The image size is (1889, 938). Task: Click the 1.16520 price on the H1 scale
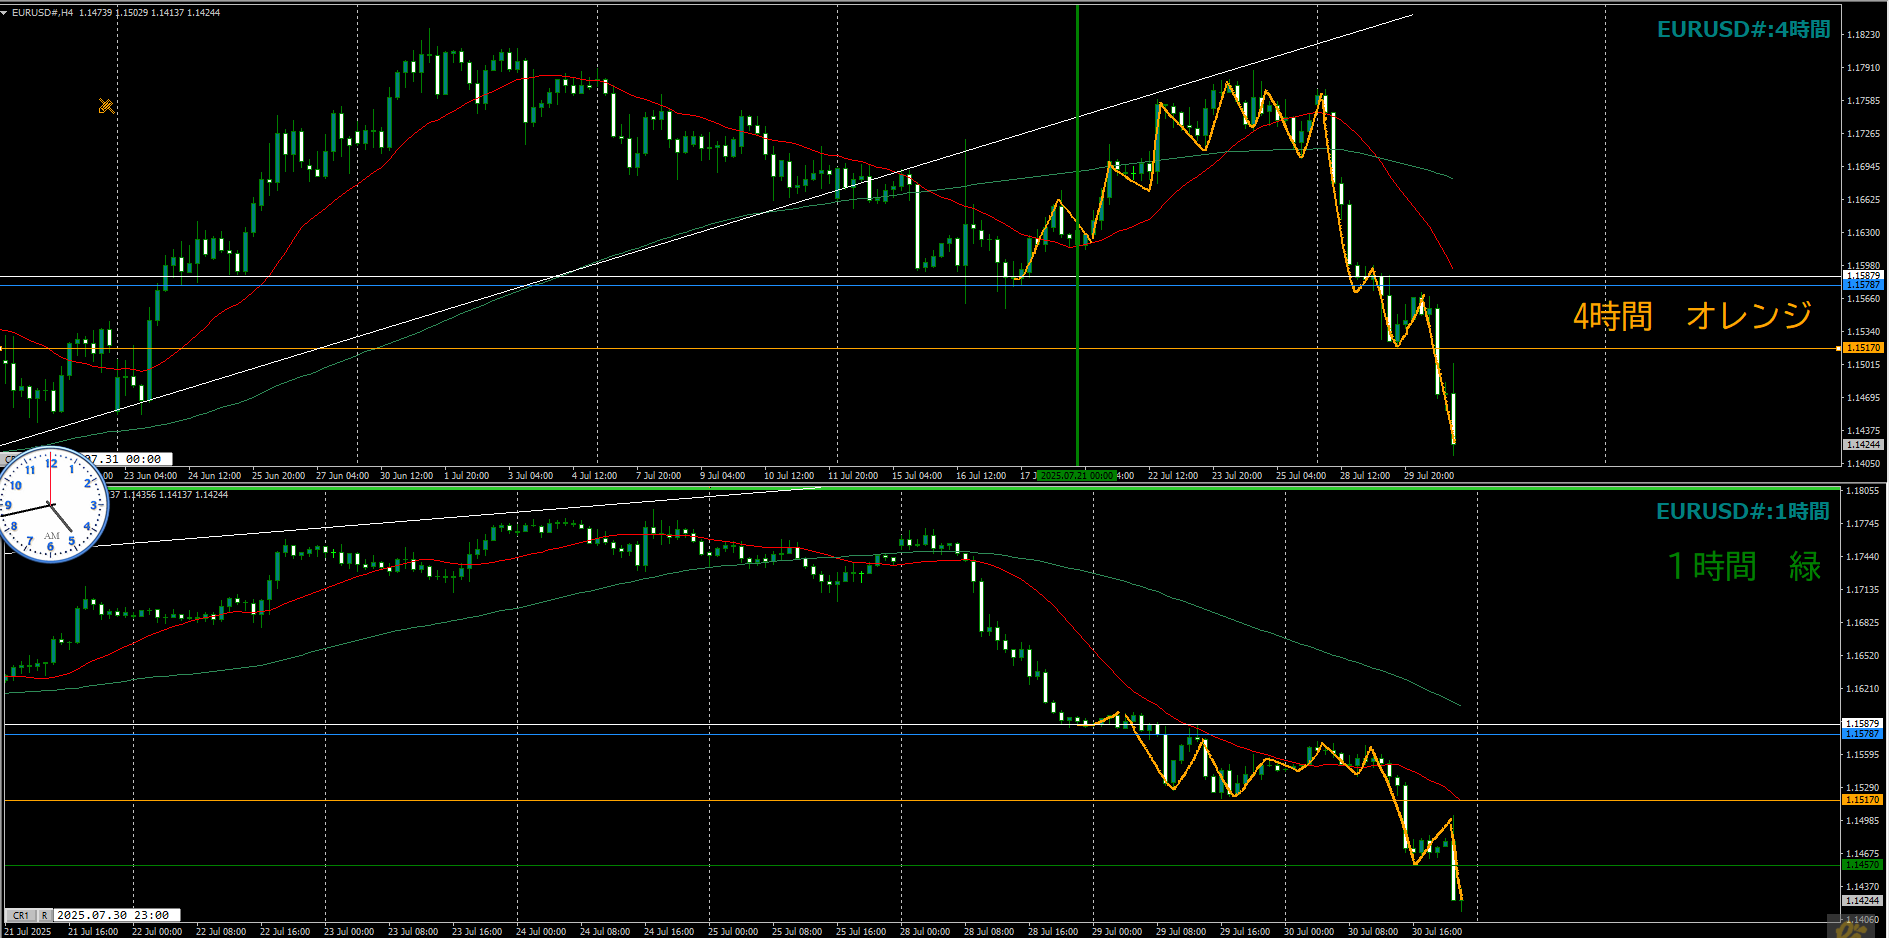click(x=1862, y=656)
